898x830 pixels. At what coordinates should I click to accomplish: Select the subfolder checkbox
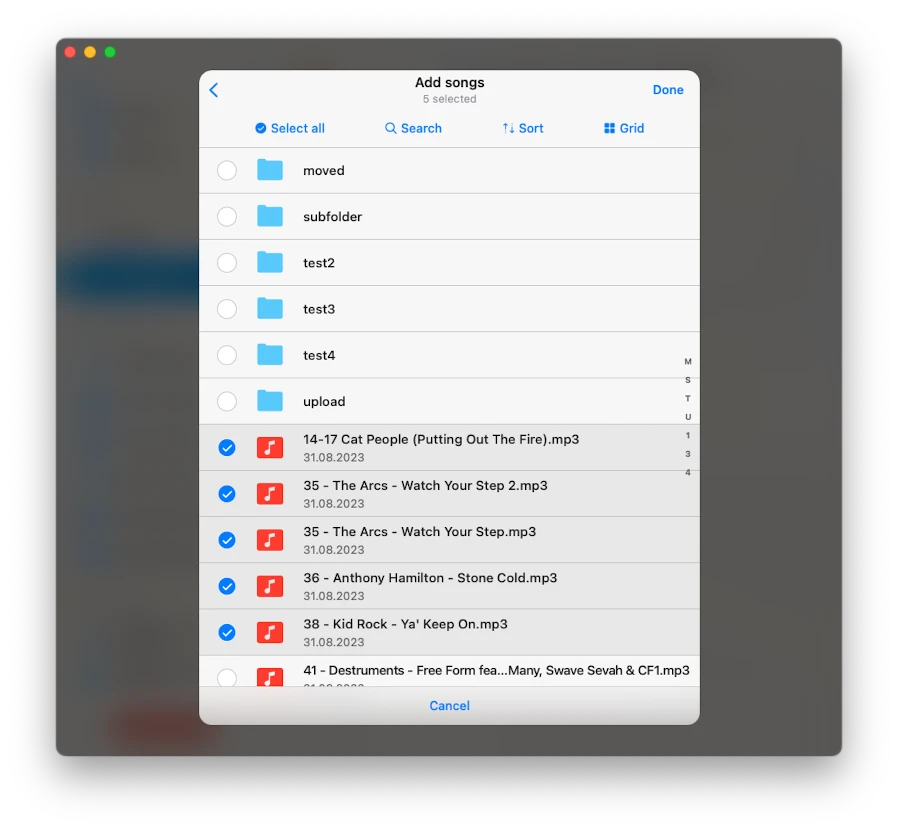click(227, 216)
